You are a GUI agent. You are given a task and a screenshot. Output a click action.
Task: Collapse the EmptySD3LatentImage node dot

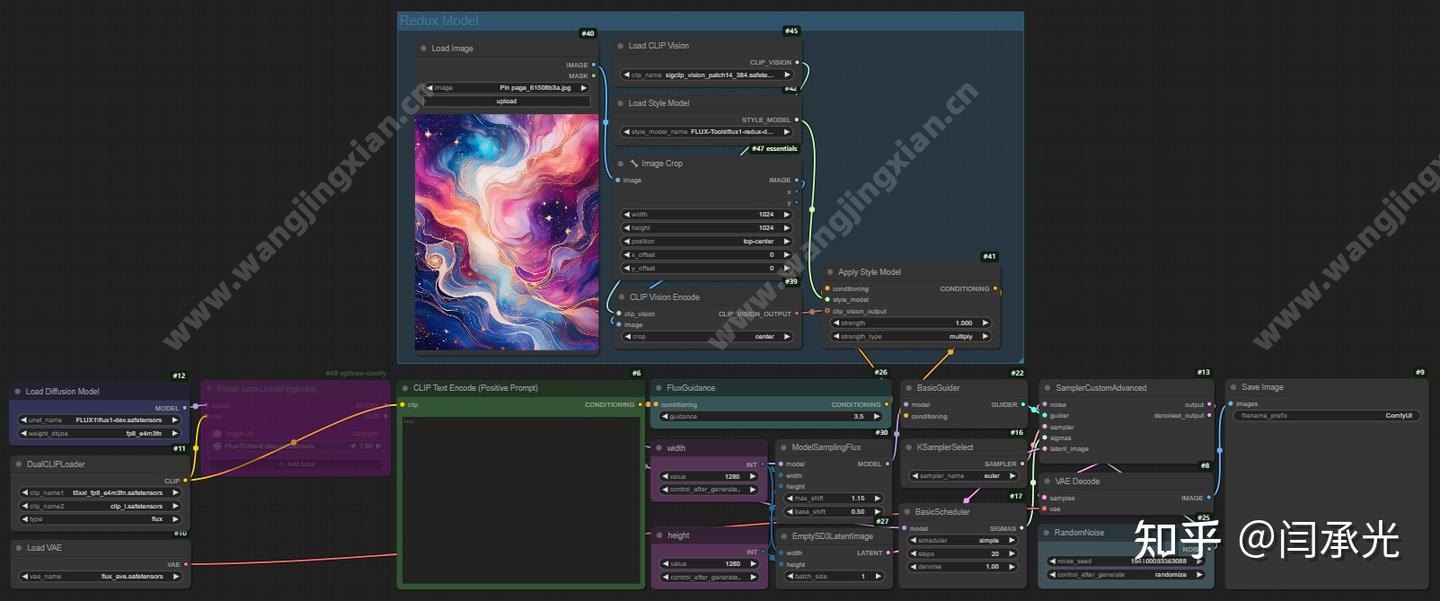(785, 536)
